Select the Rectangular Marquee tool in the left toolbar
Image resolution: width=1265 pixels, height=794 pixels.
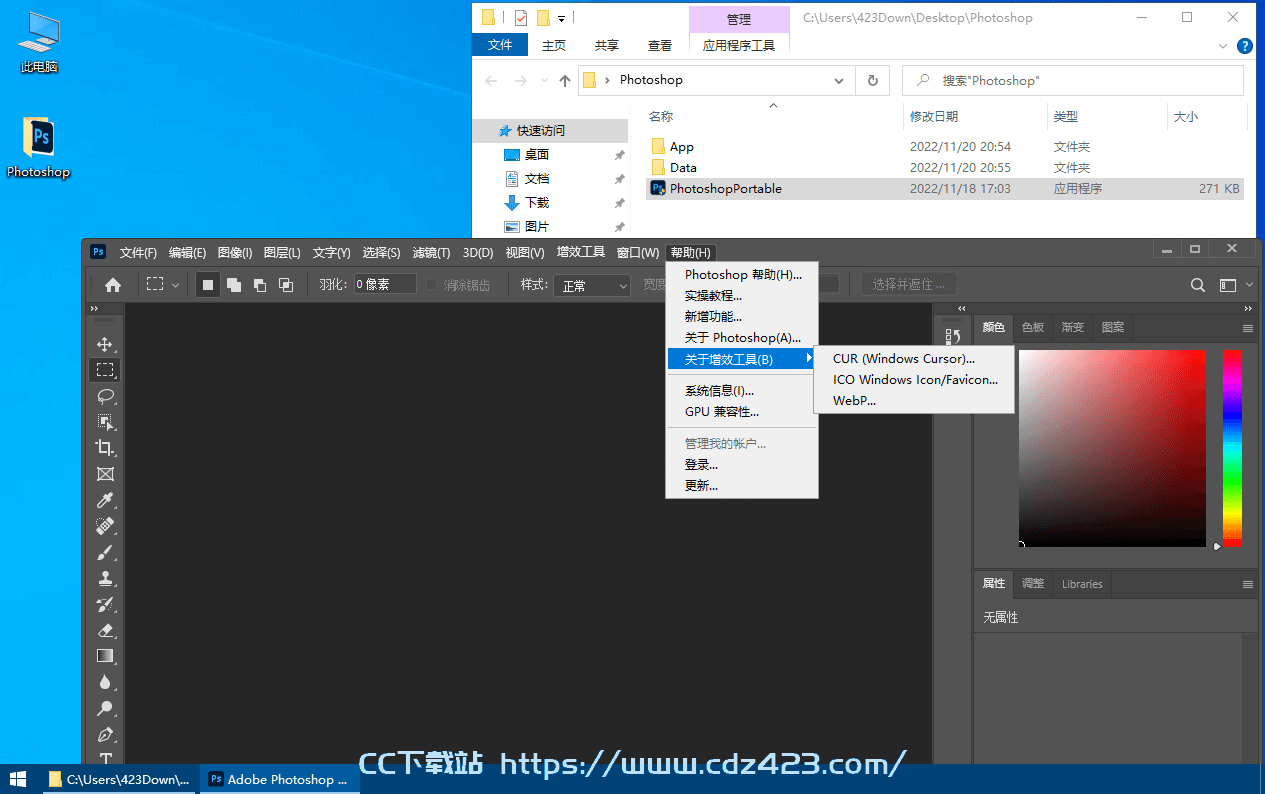105,370
